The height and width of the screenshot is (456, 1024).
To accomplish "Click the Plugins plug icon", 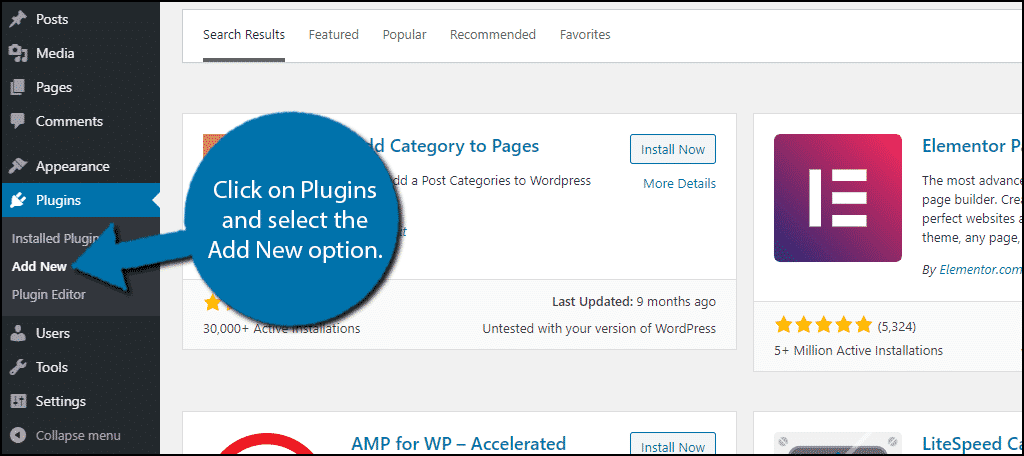I will 18,200.
